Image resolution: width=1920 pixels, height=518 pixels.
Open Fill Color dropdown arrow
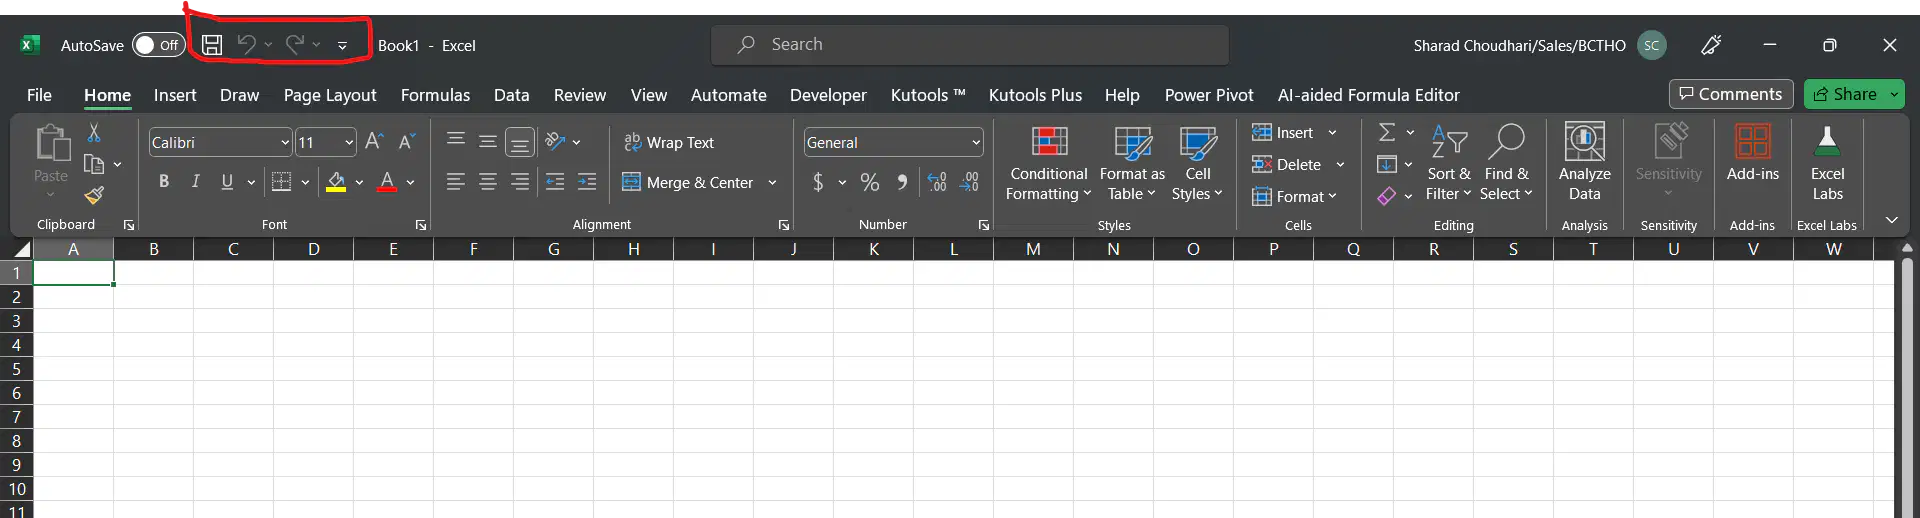coord(359,183)
